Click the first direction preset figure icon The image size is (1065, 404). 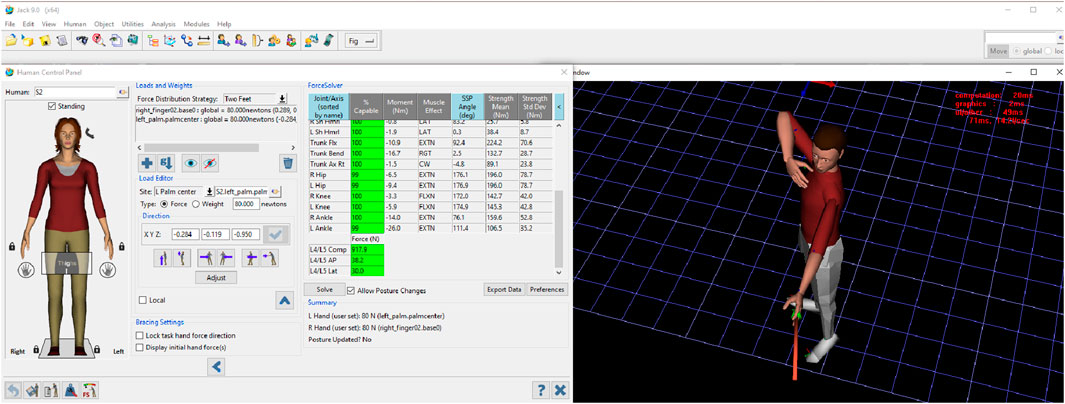162,258
